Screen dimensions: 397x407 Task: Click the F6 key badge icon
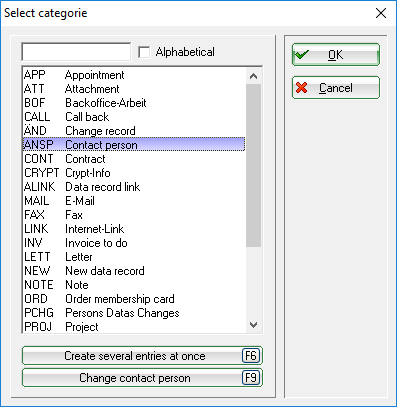coord(251,356)
